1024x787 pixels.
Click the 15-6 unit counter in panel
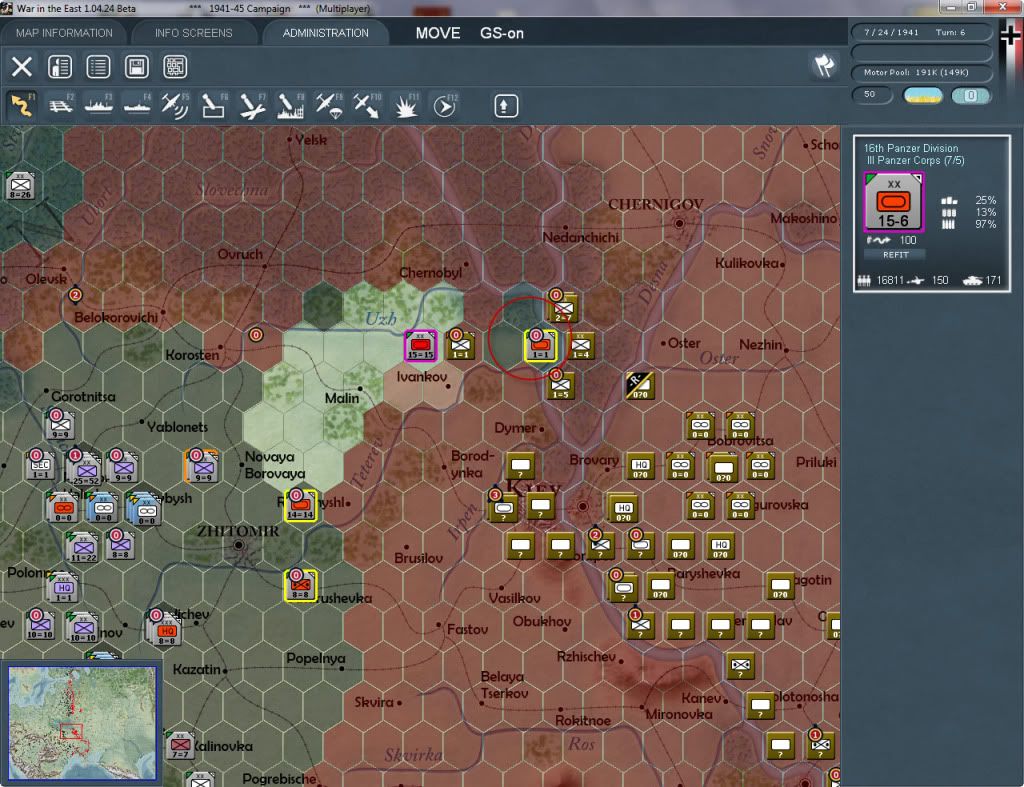click(893, 202)
